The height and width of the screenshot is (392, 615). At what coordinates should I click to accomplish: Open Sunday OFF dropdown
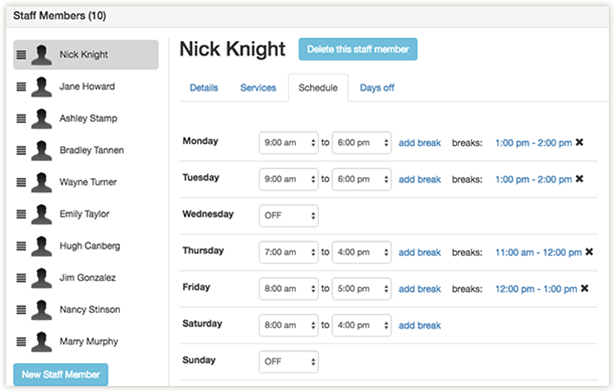point(288,362)
